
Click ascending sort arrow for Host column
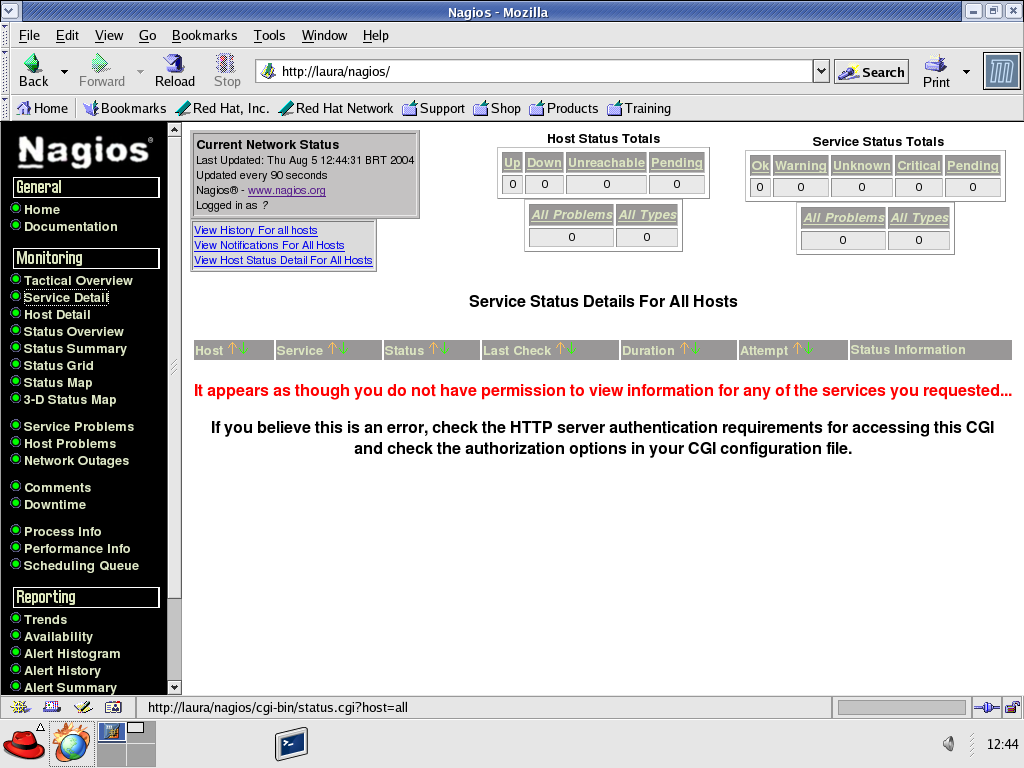[x=232, y=349]
